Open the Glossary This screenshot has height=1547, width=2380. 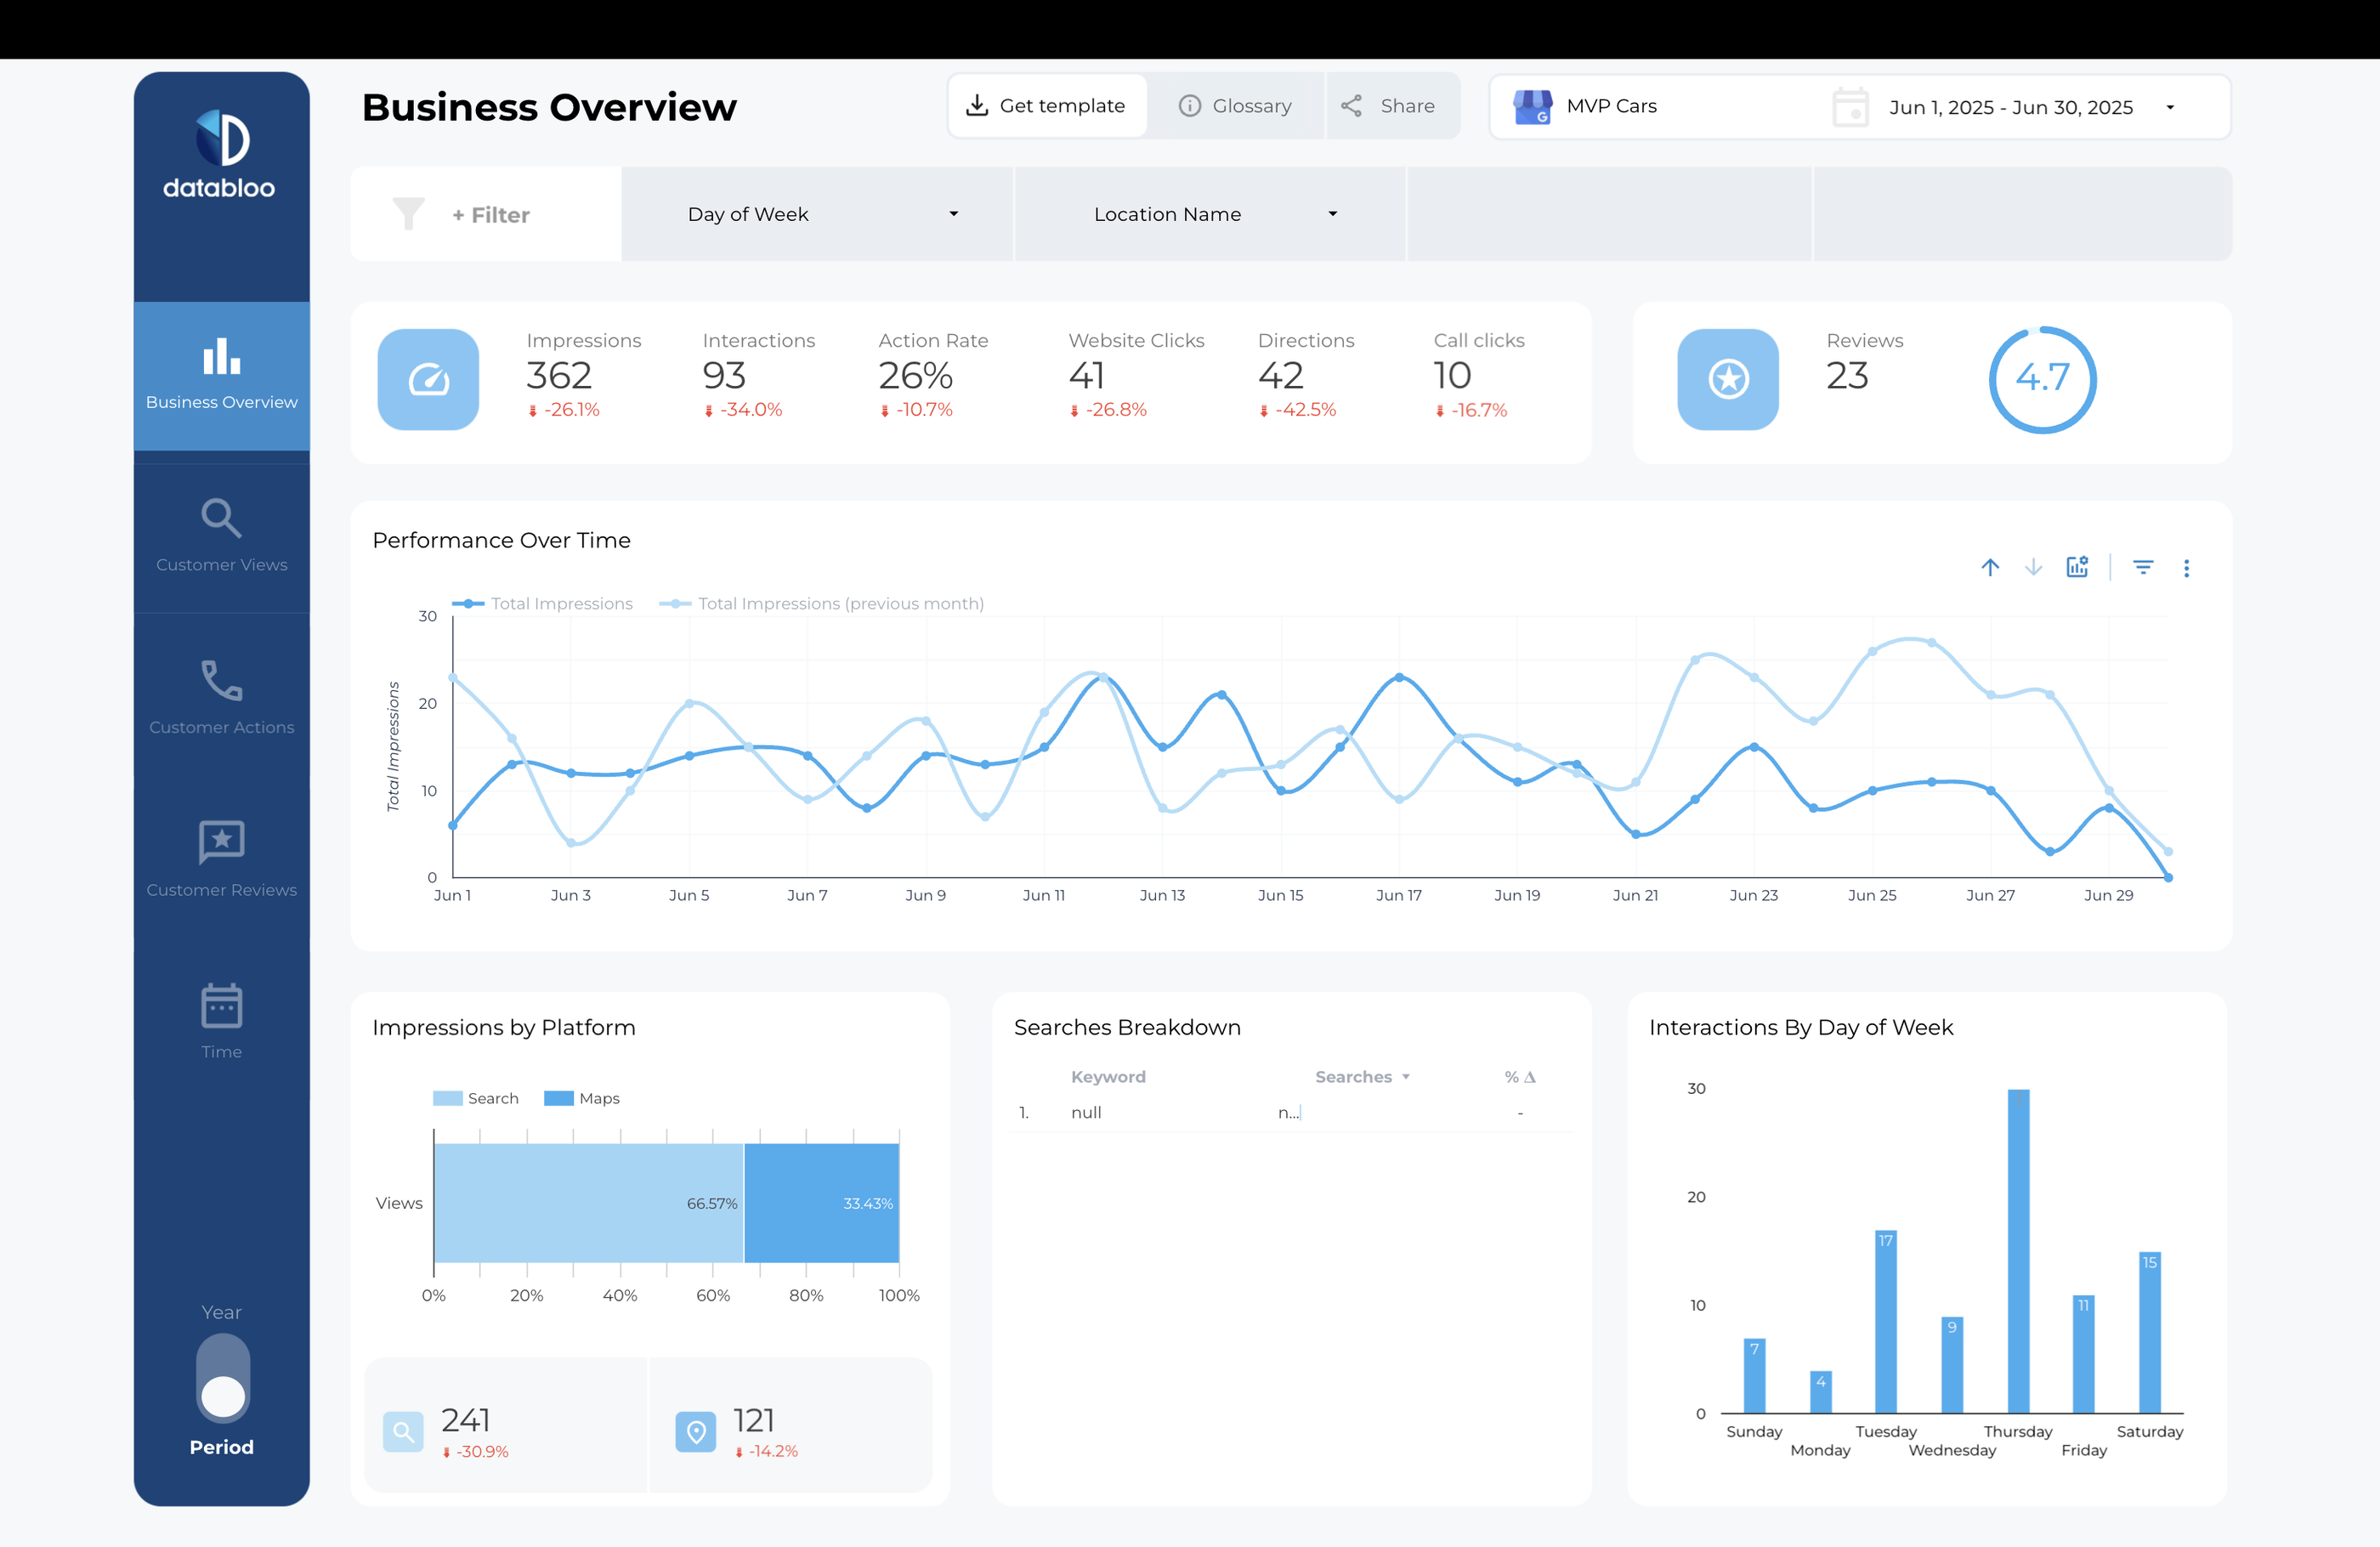[x=1236, y=105]
